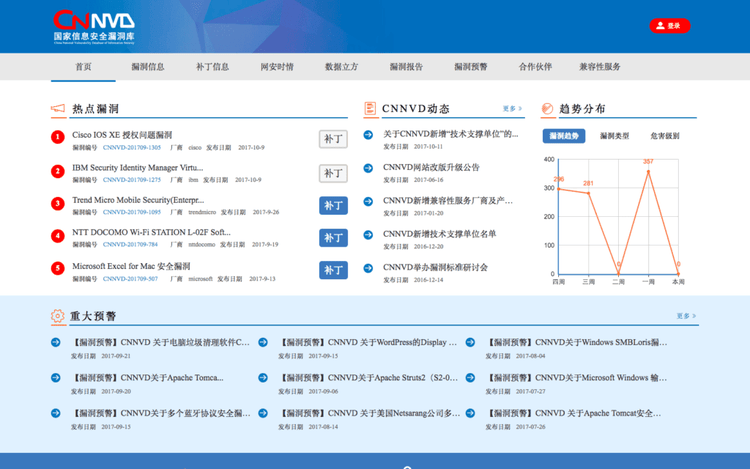Click red number 1 badge for Cisco IOS XE
The width and height of the screenshot is (750, 469).
(58, 138)
